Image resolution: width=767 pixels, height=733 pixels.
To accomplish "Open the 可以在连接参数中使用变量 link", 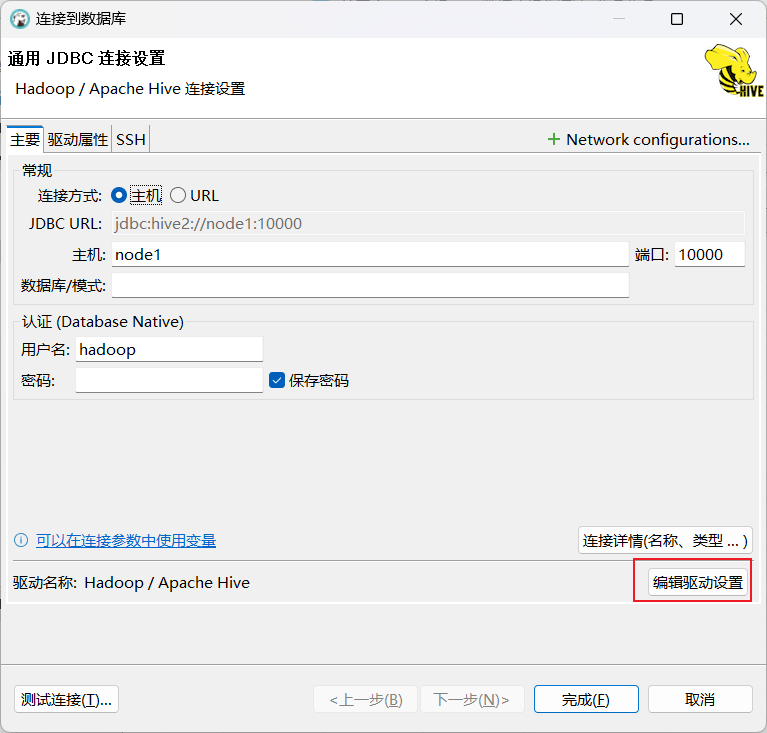I will 126,541.
